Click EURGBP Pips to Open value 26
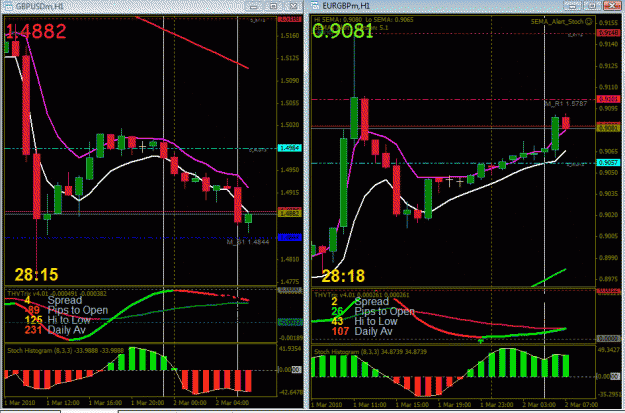Image resolution: width=625 pixels, height=413 pixels. [x=338, y=311]
